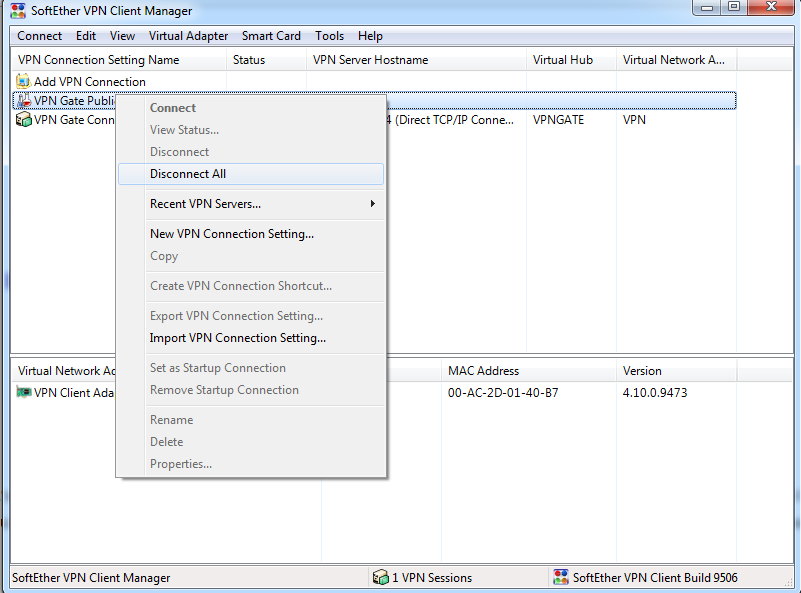The image size is (801, 593).
Task: Choose Import VPN Connection Setting option
Action: click(x=251, y=338)
